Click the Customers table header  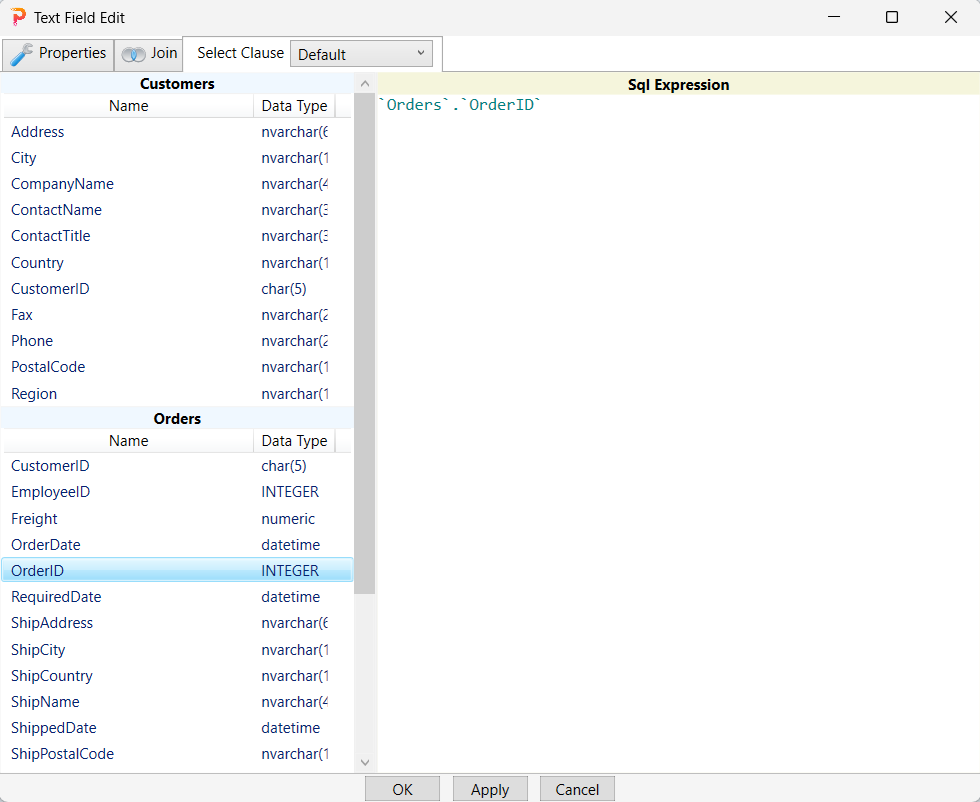coord(178,84)
